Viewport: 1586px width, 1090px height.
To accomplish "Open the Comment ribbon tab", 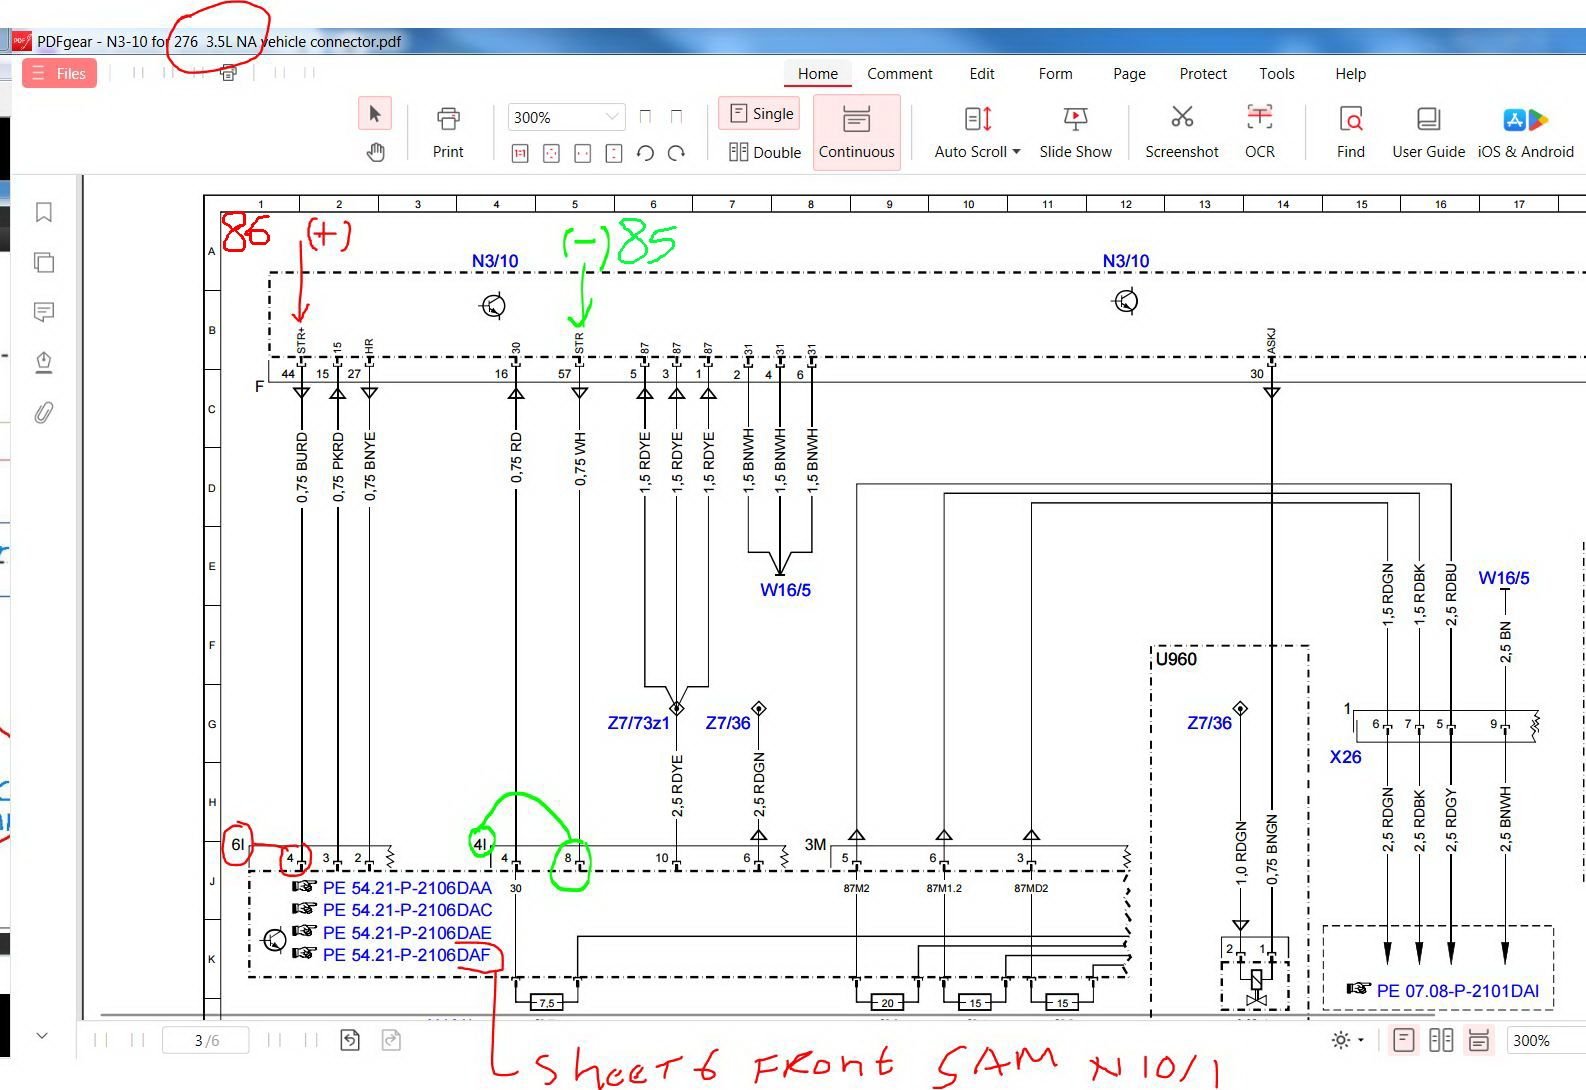I will (899, 74).
